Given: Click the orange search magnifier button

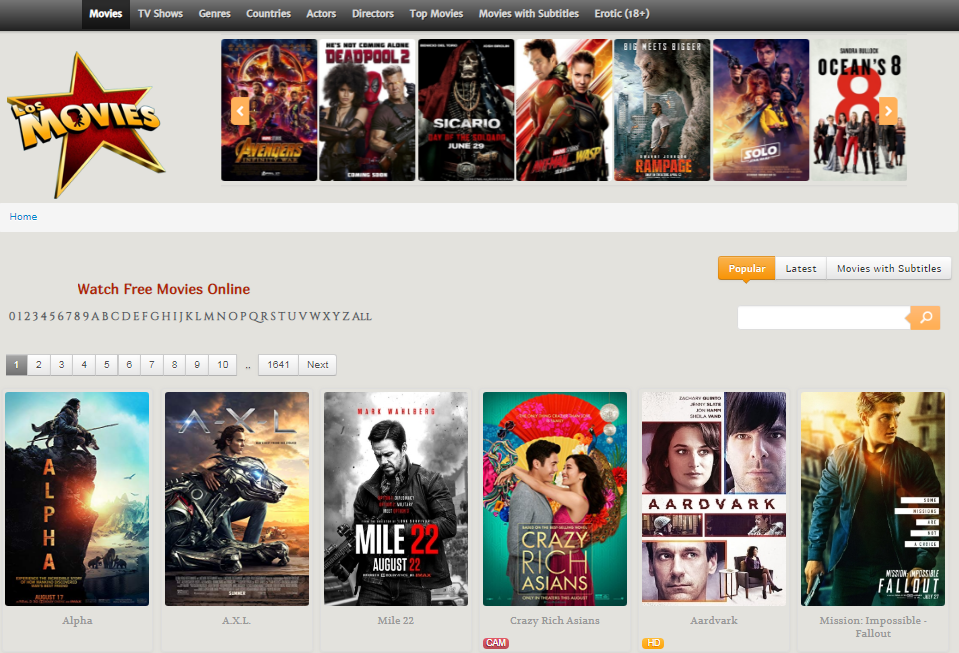Looking at the screenshot, I should click(x=925, y=317).
